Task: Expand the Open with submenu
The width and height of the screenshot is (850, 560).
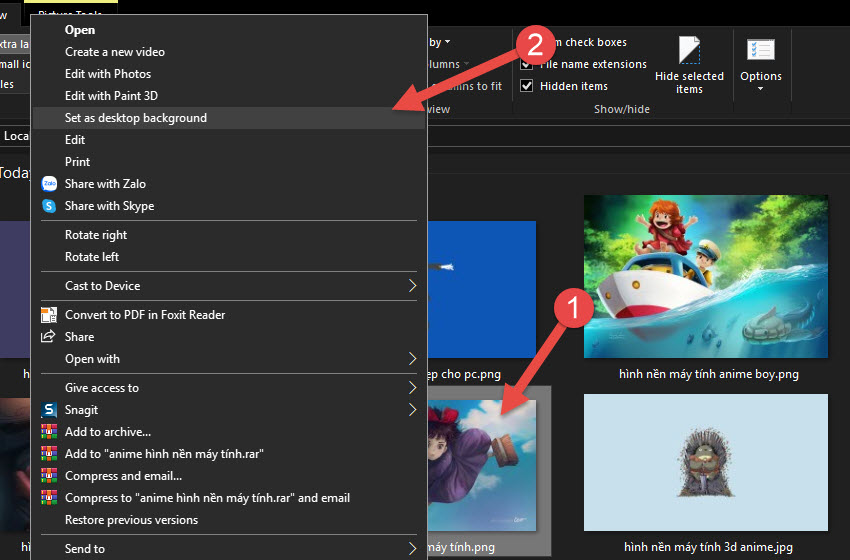Action: [413, 359]
